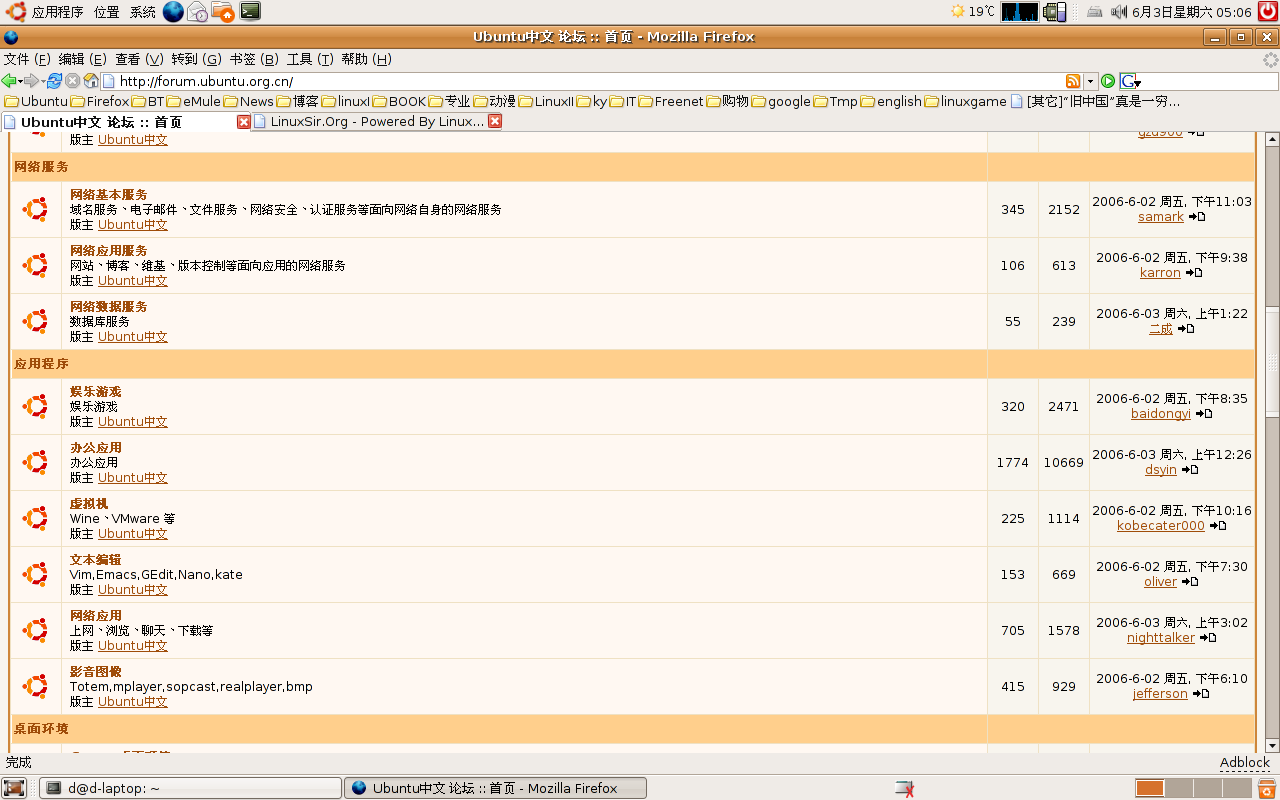The height and width of the screenshot is (800, 1280).
Task: Switch to d@d-laptop terminal in taskbar
Action: coord(190,788)
